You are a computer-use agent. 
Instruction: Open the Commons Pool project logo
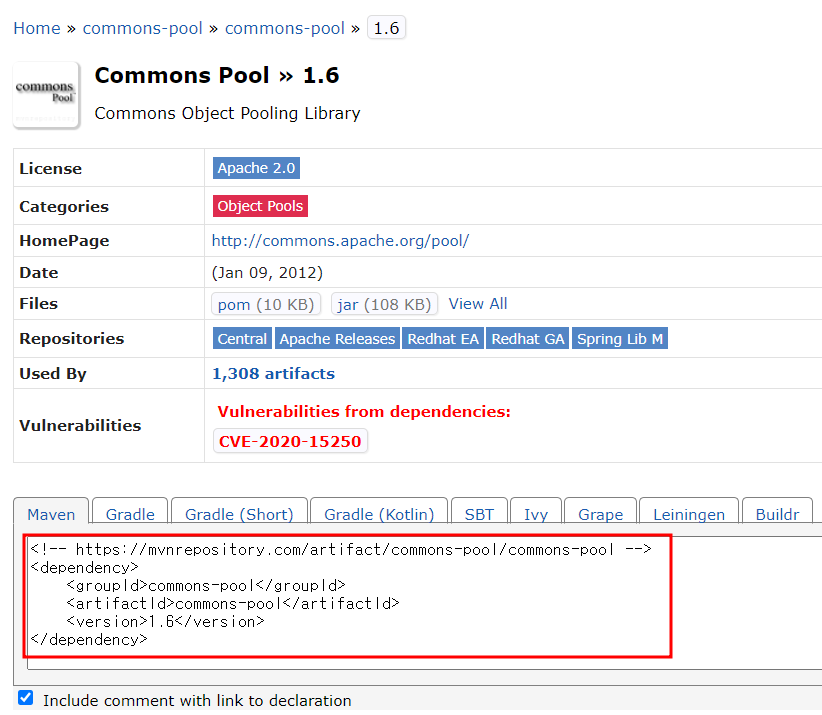click(x=45, y=94)
